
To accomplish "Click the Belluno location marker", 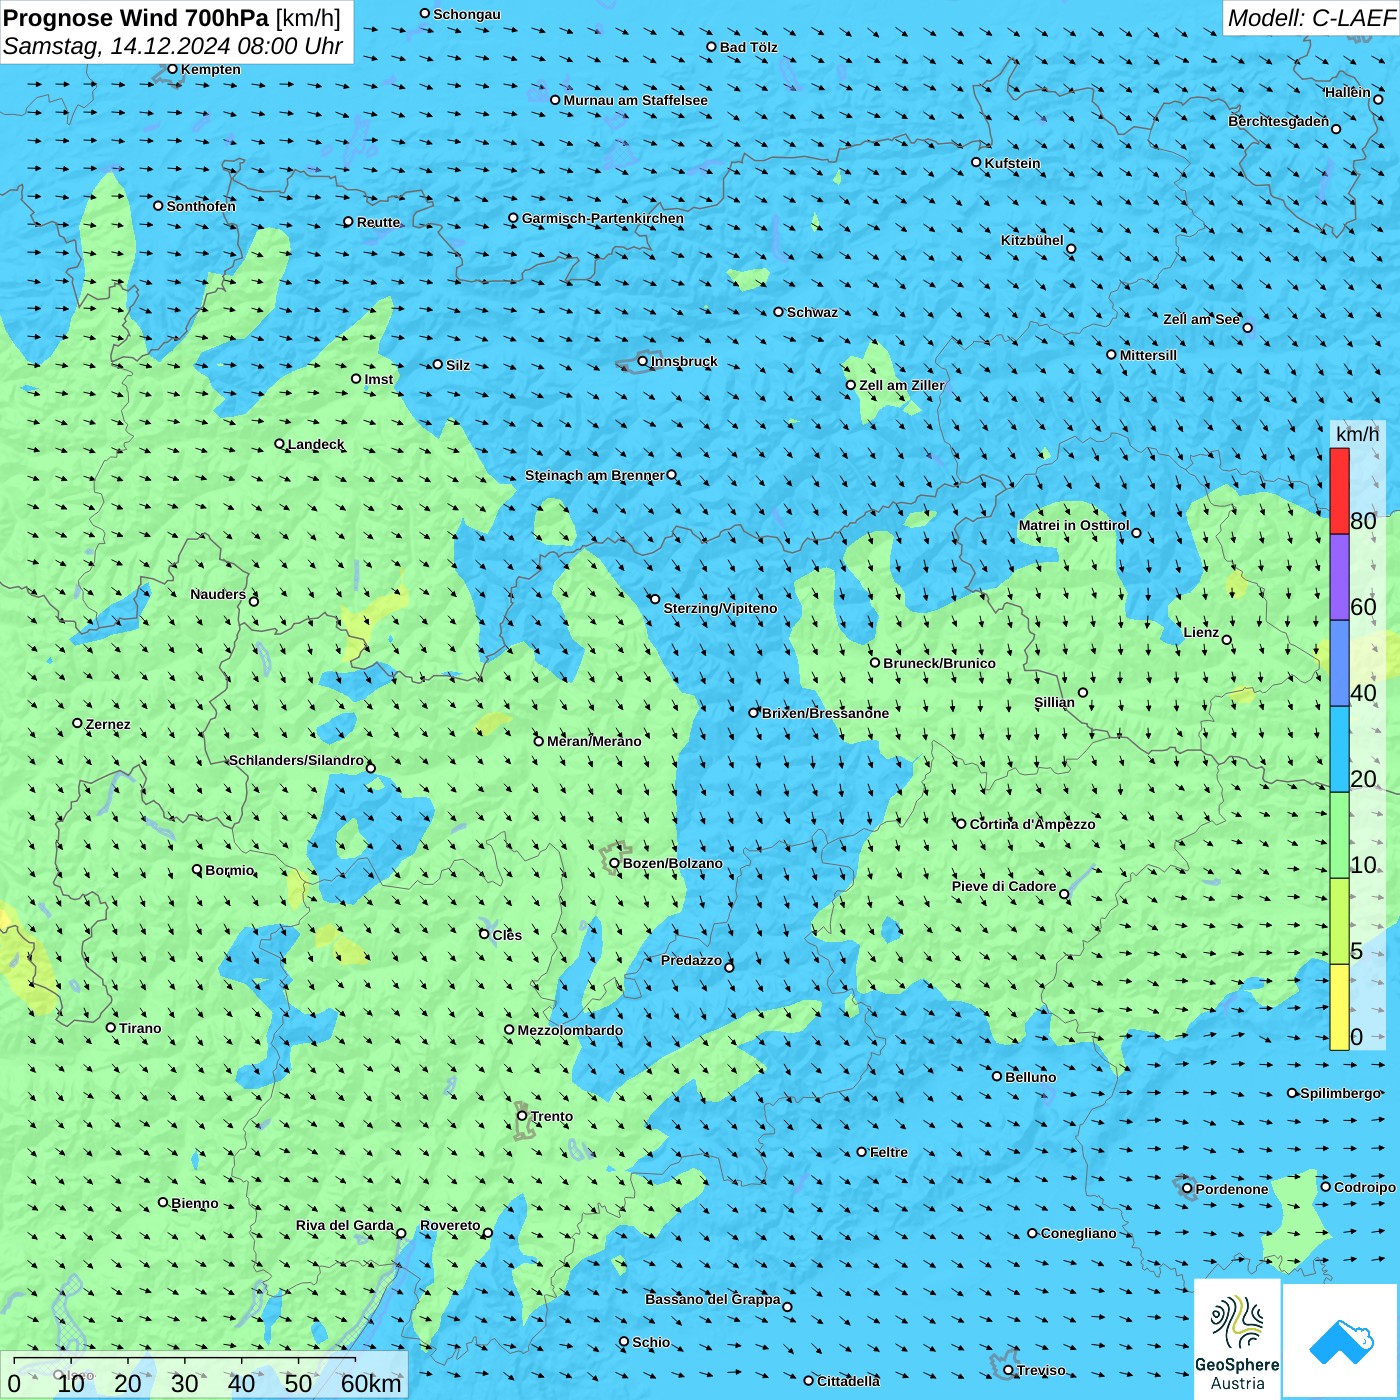I will 997,1076.
